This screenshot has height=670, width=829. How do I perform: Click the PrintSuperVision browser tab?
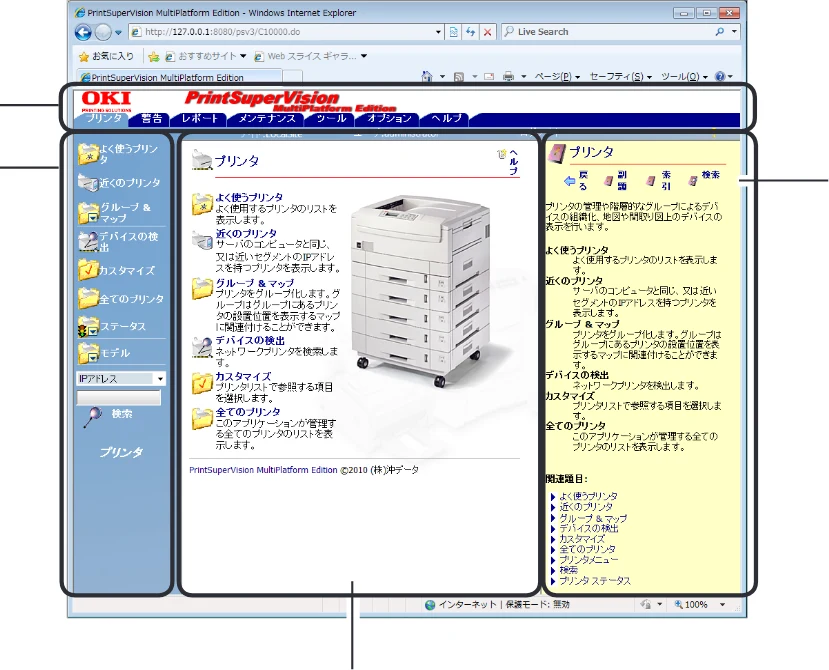click(x=178, y=77)
